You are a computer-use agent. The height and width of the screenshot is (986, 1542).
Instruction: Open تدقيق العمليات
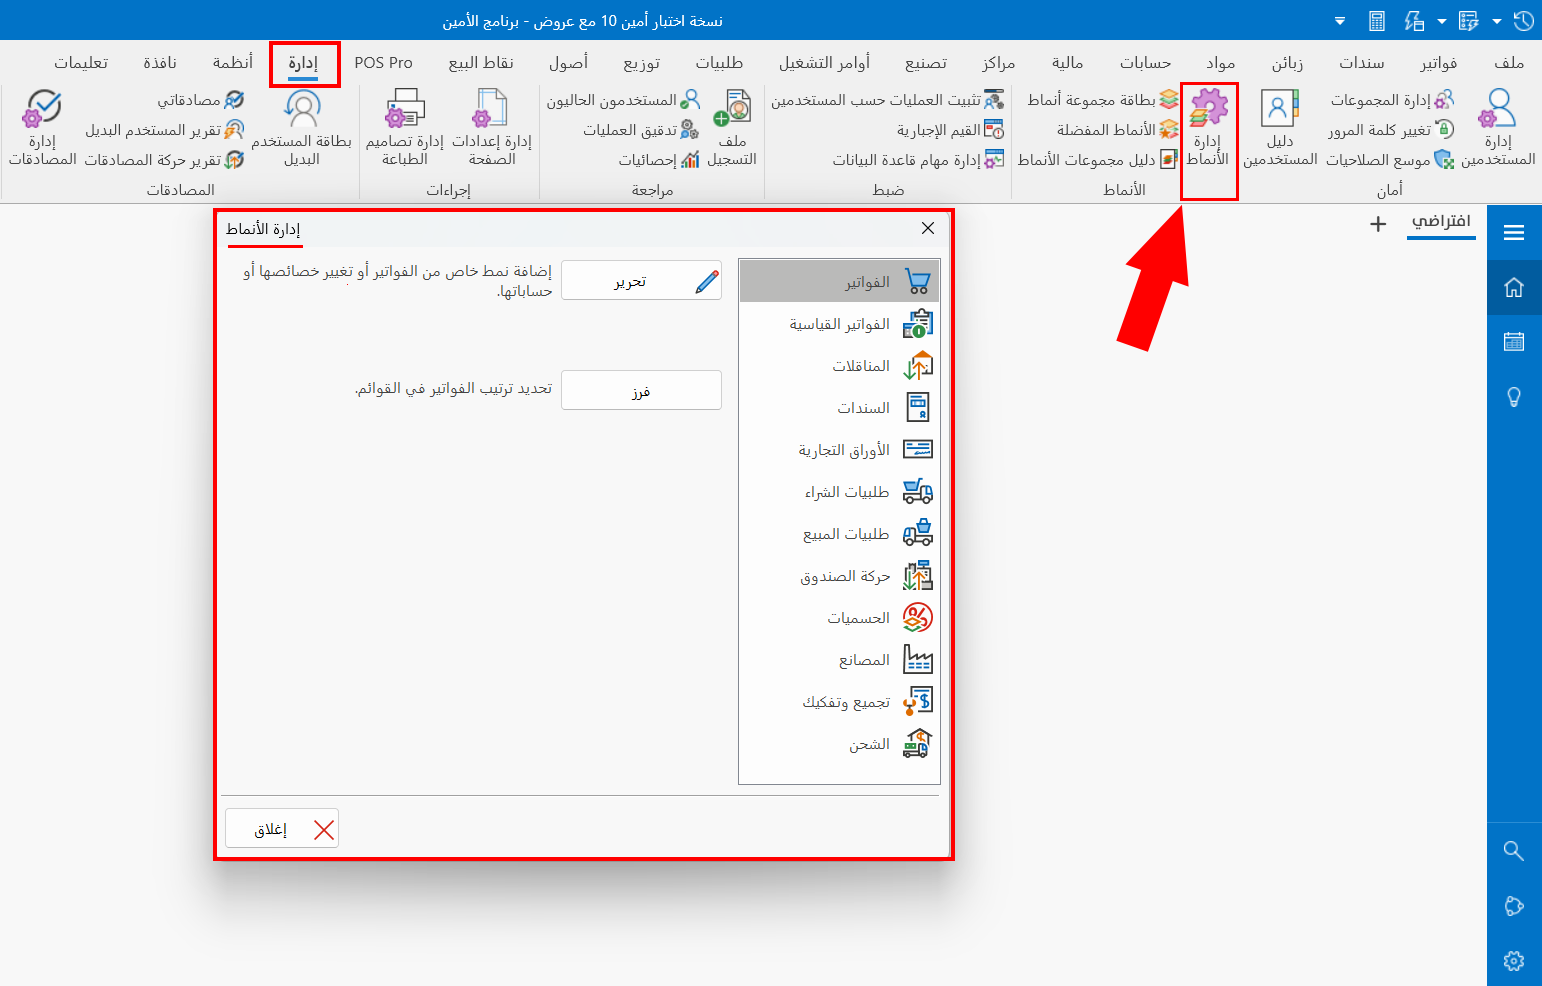641,130
